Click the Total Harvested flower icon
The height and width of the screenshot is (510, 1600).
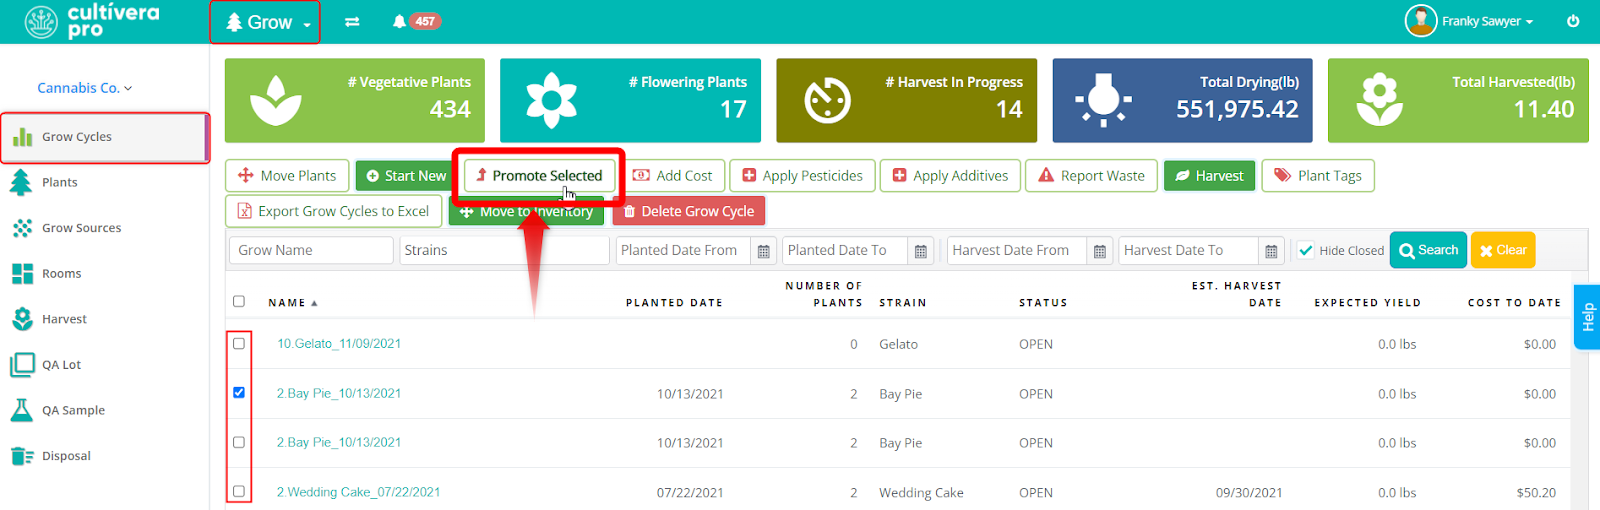point(1380,100)
